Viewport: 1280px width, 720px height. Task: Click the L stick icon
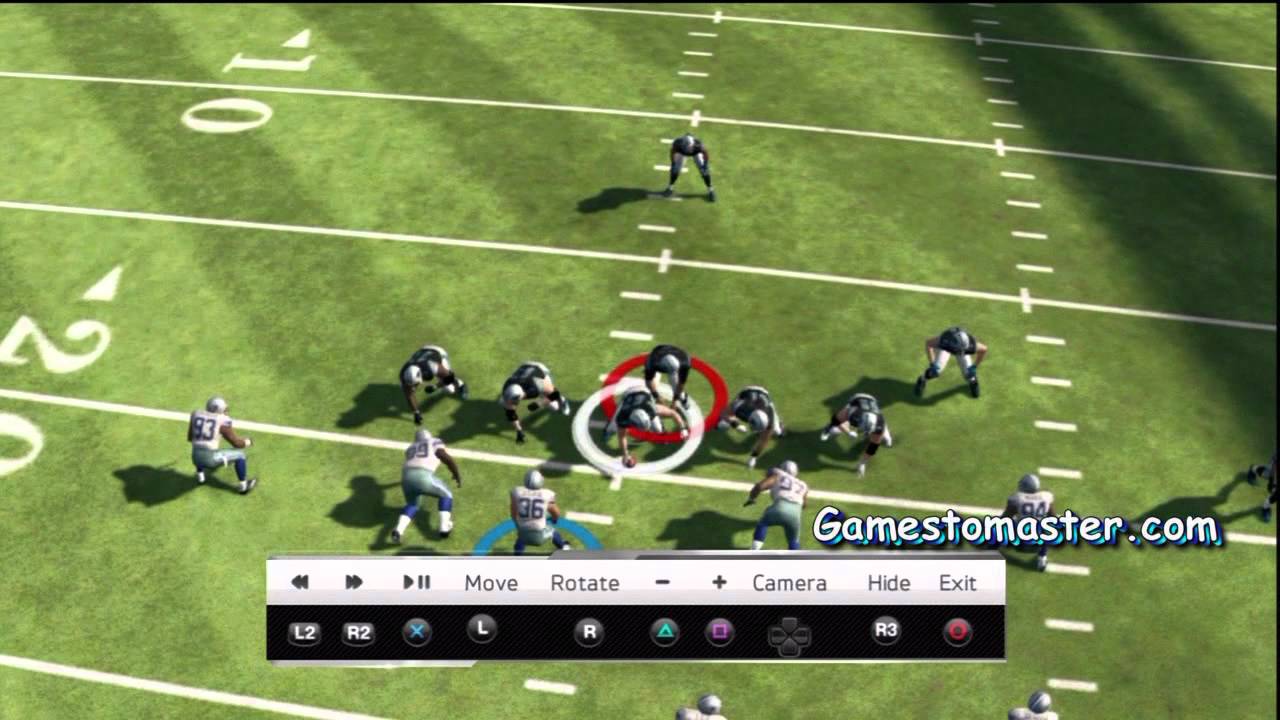pos(482,629)
